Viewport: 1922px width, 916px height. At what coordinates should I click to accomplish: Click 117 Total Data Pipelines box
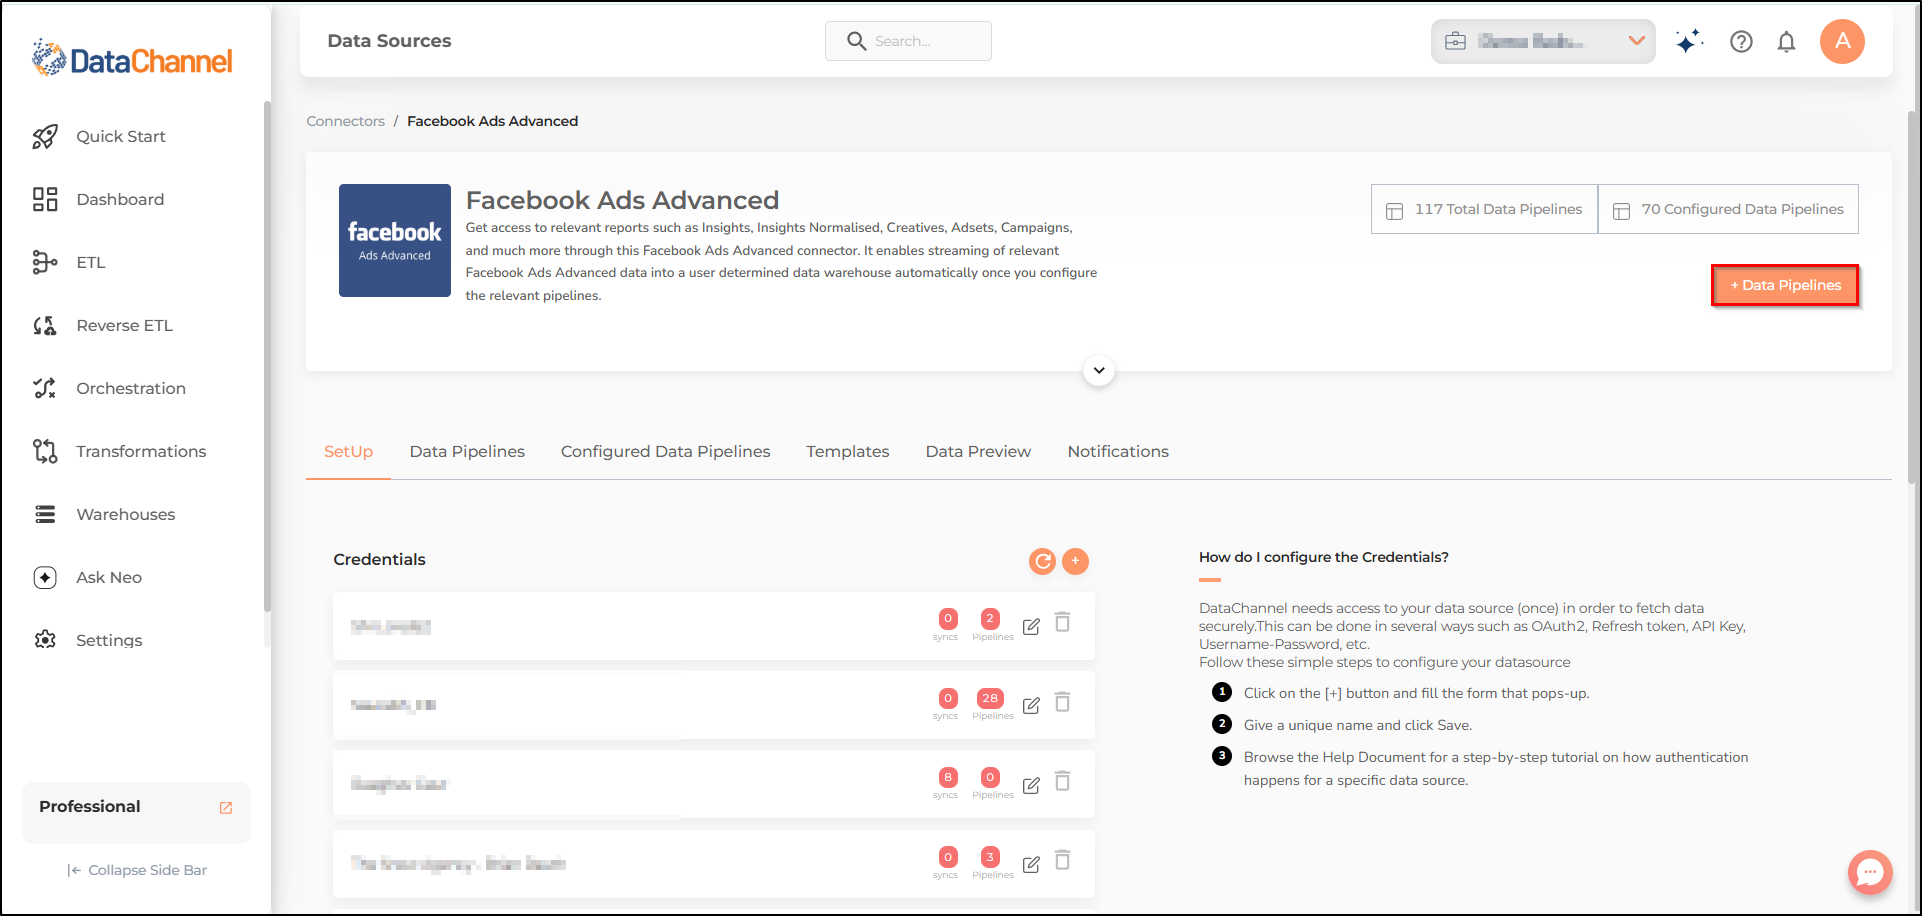1484,209
